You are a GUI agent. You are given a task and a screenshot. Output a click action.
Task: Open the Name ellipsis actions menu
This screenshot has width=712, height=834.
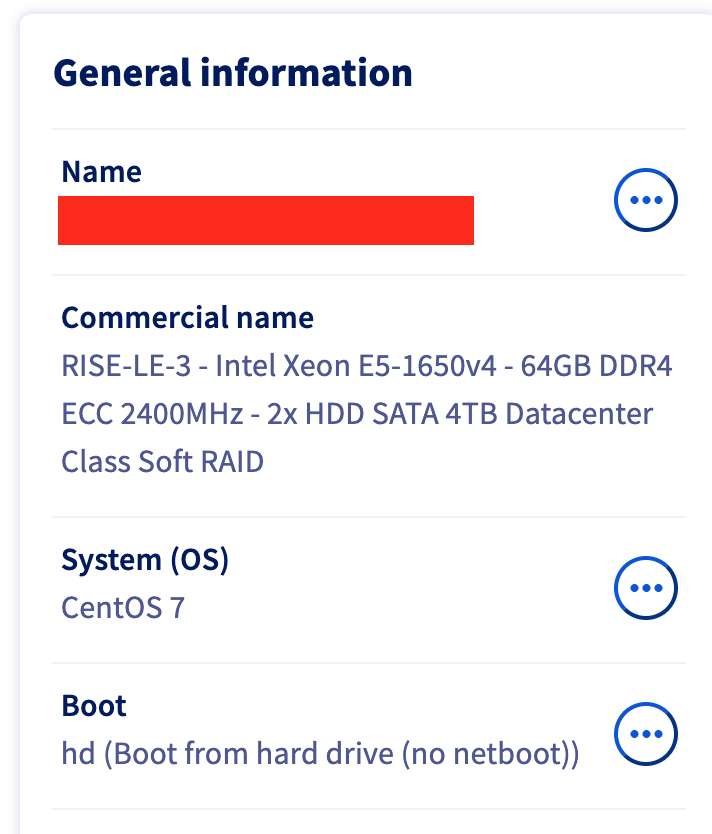[x=645, y=201]
